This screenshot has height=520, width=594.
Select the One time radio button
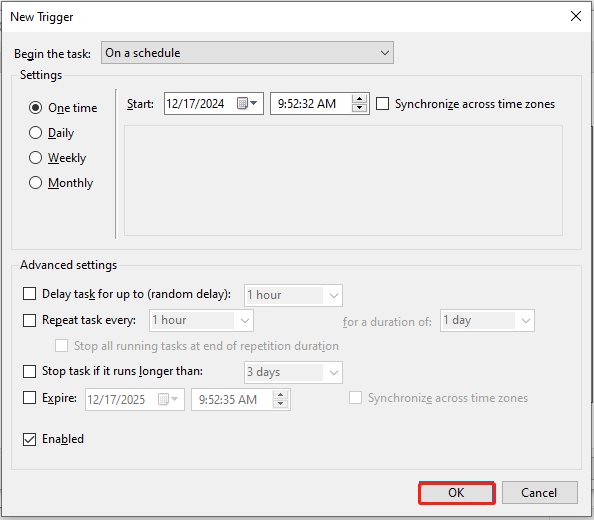coord(36,108)
